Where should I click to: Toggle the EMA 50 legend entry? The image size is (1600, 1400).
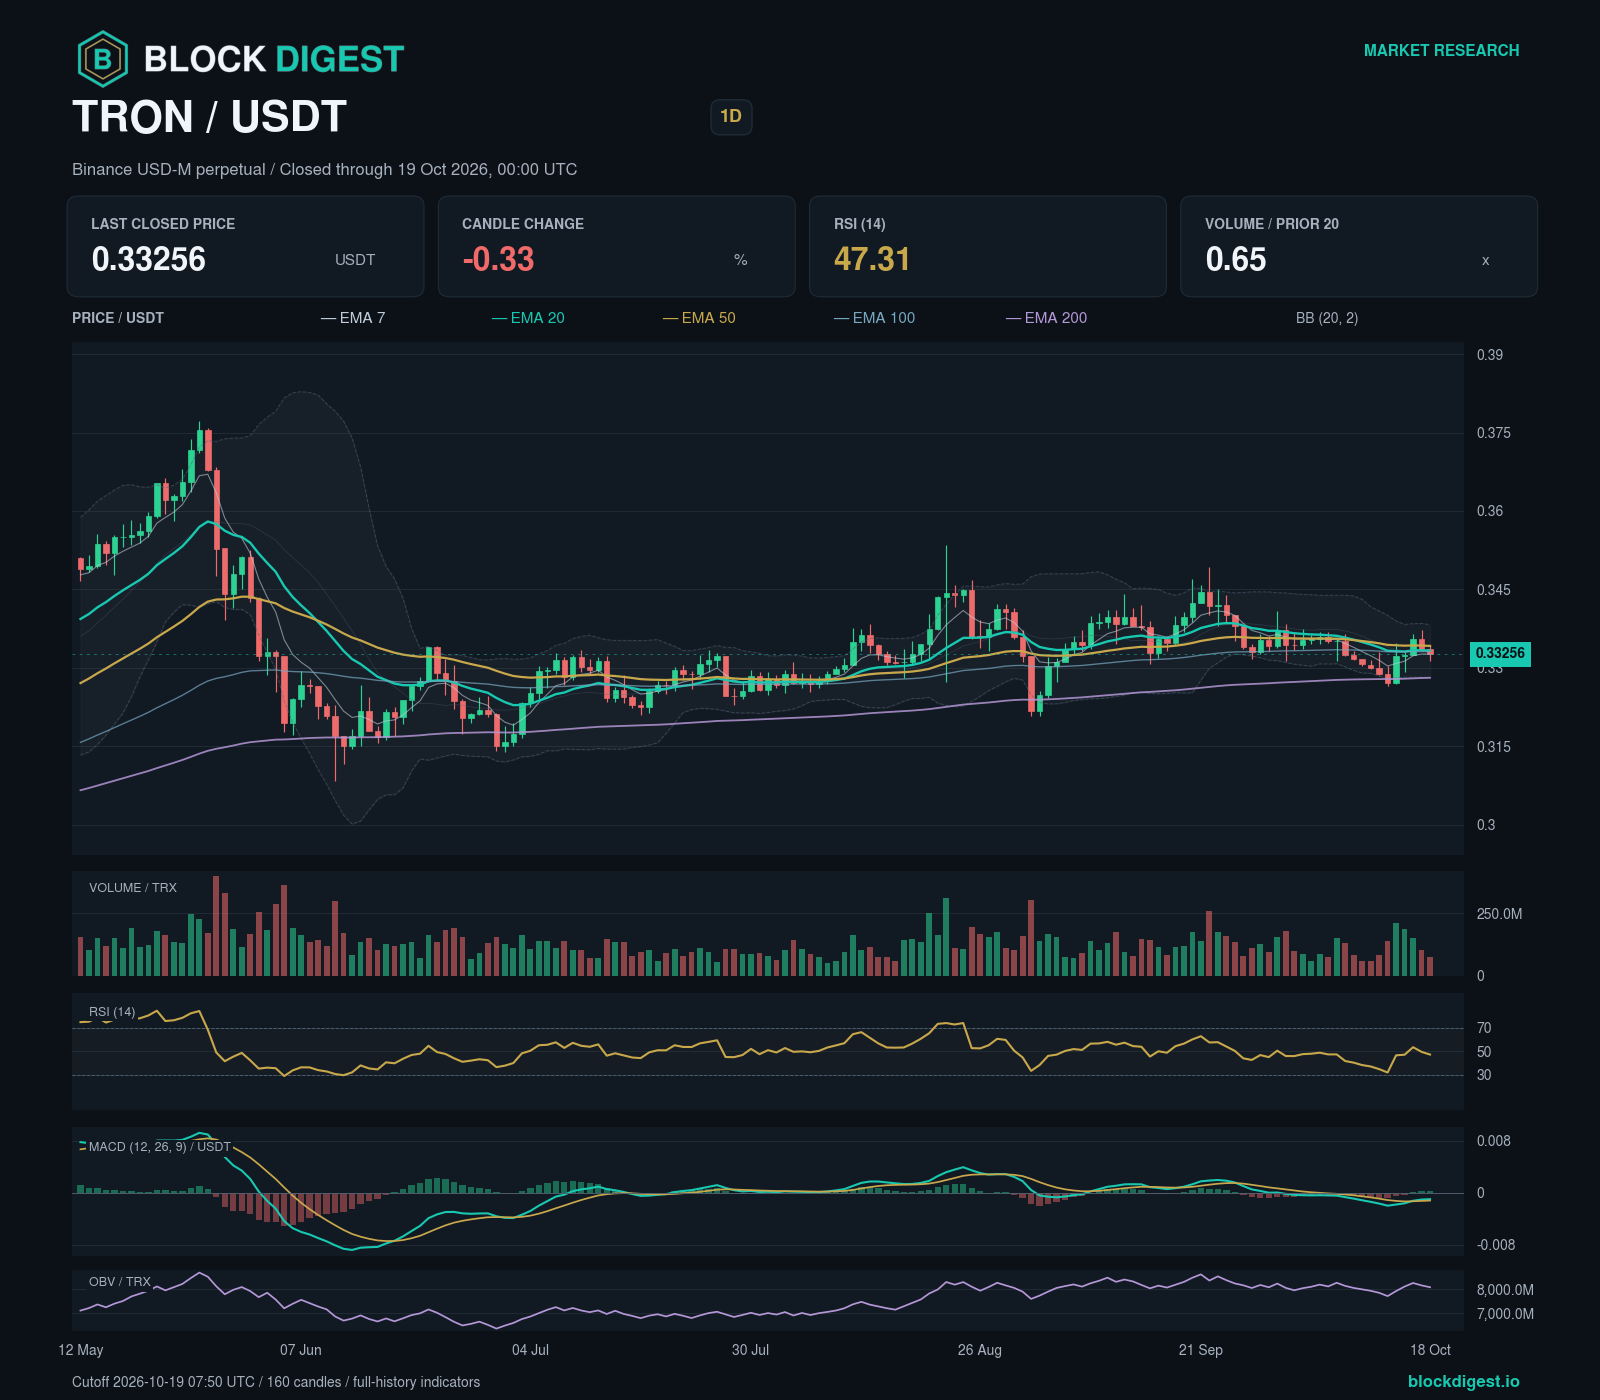[699, 318]
